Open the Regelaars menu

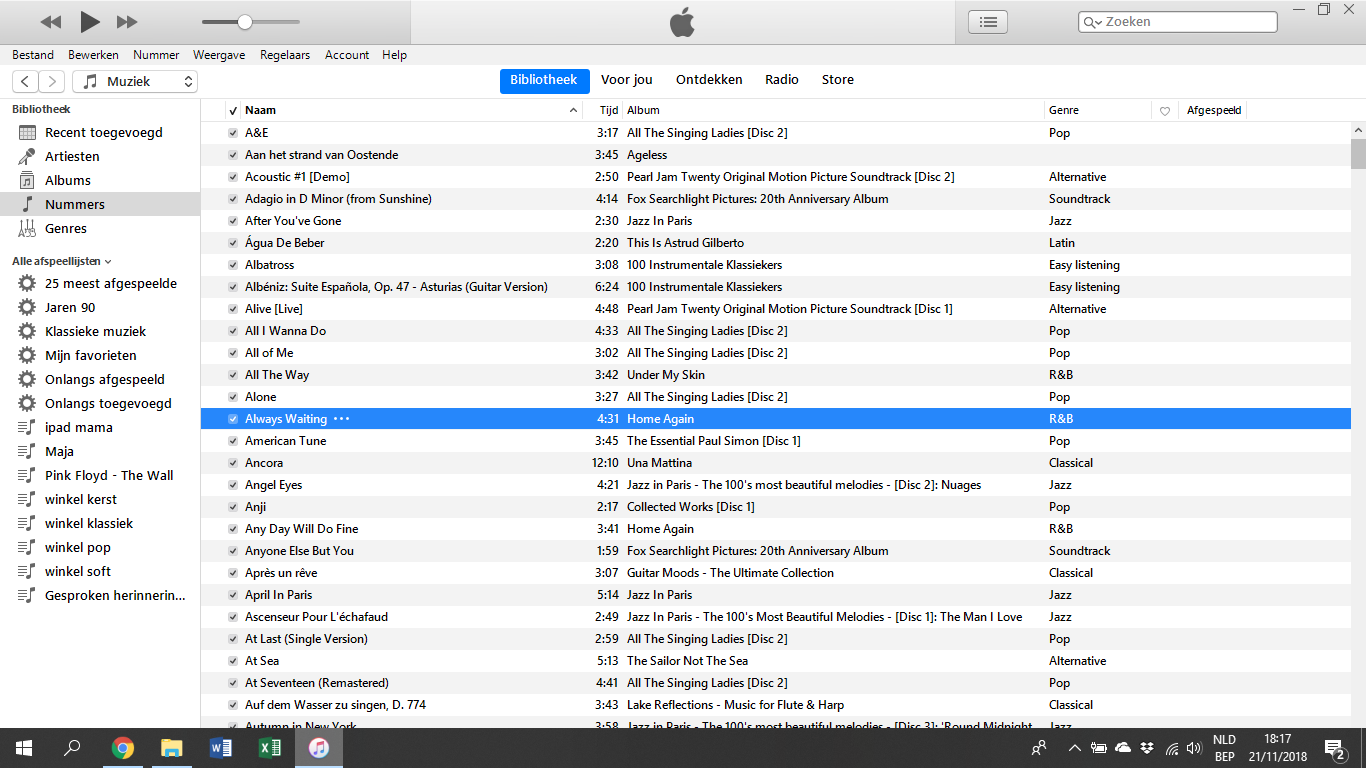tap(285, 55)
